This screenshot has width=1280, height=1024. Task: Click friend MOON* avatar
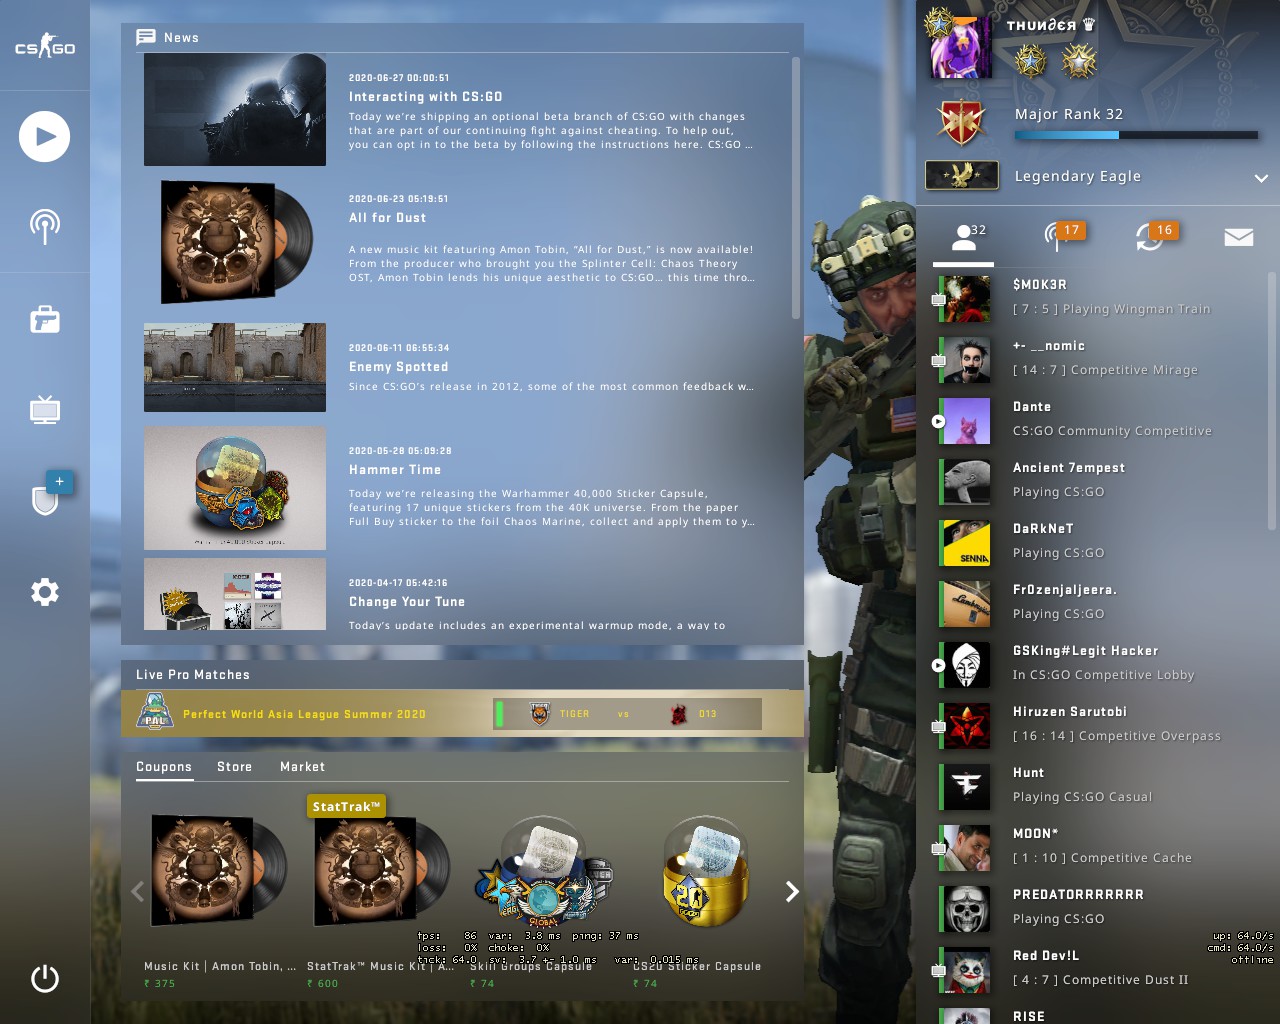(x=966, y=847)
